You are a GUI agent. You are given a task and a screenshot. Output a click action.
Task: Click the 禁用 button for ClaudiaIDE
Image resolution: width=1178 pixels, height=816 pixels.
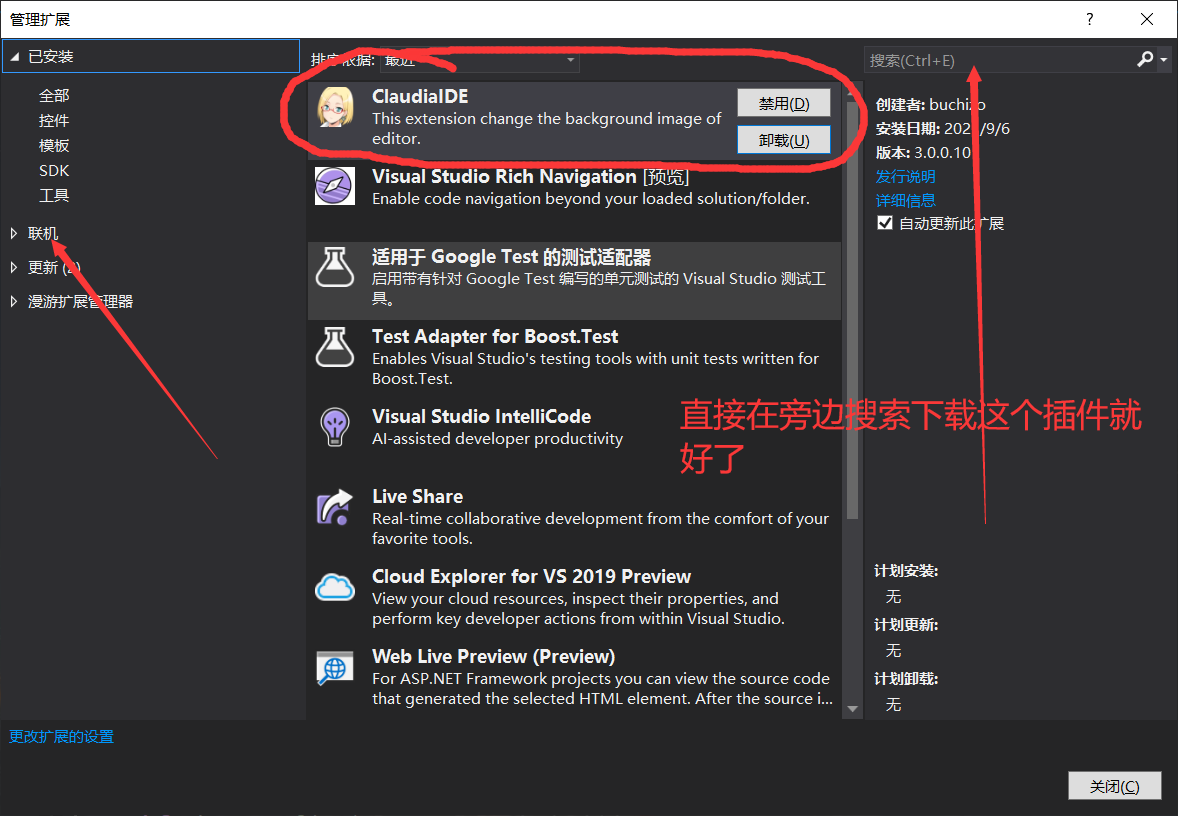[784, 102]
